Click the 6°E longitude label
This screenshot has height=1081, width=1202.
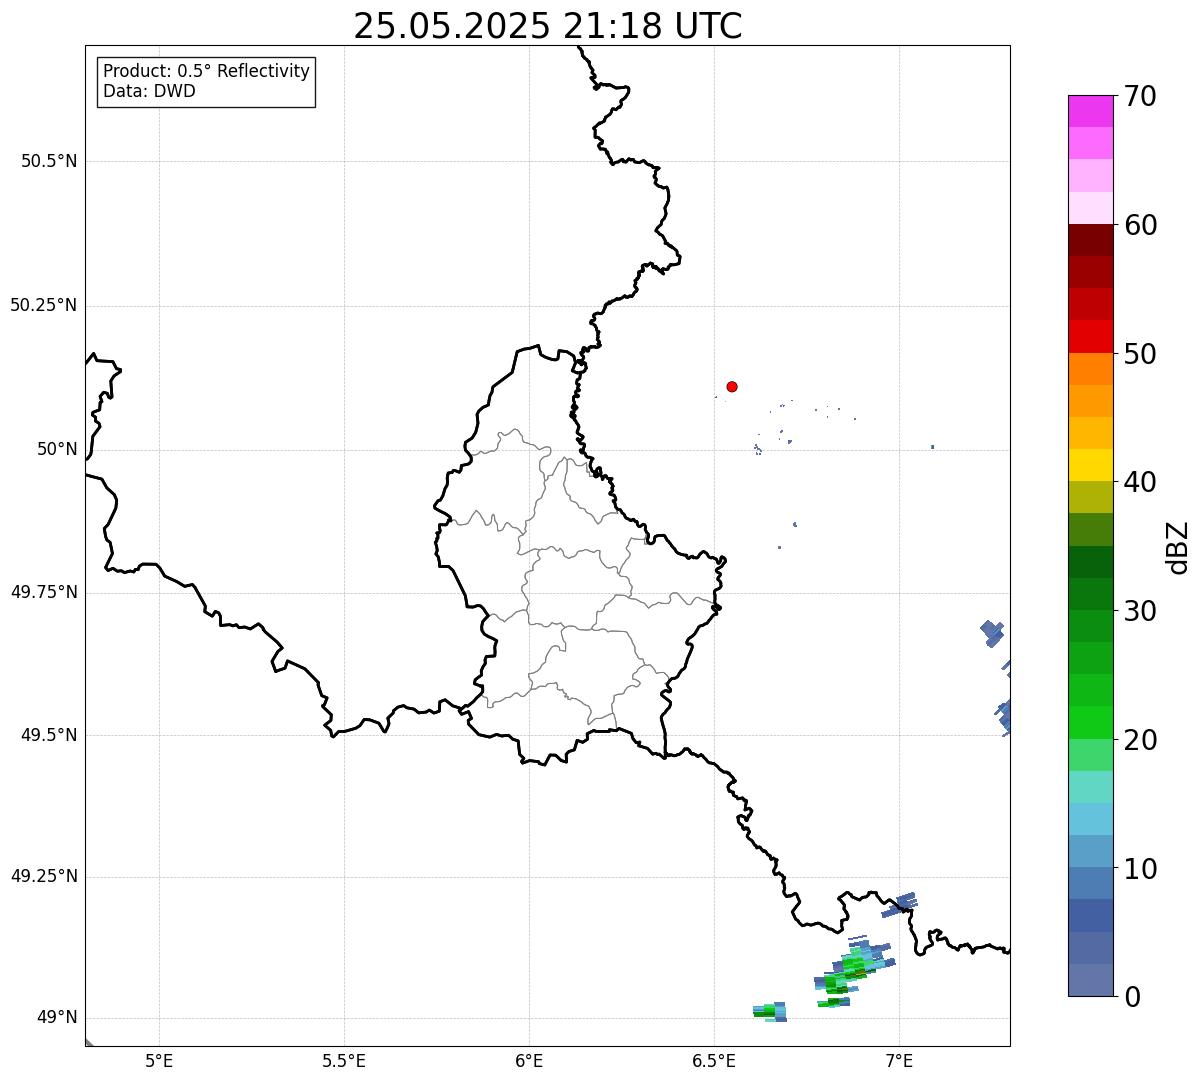[529, 1061]
